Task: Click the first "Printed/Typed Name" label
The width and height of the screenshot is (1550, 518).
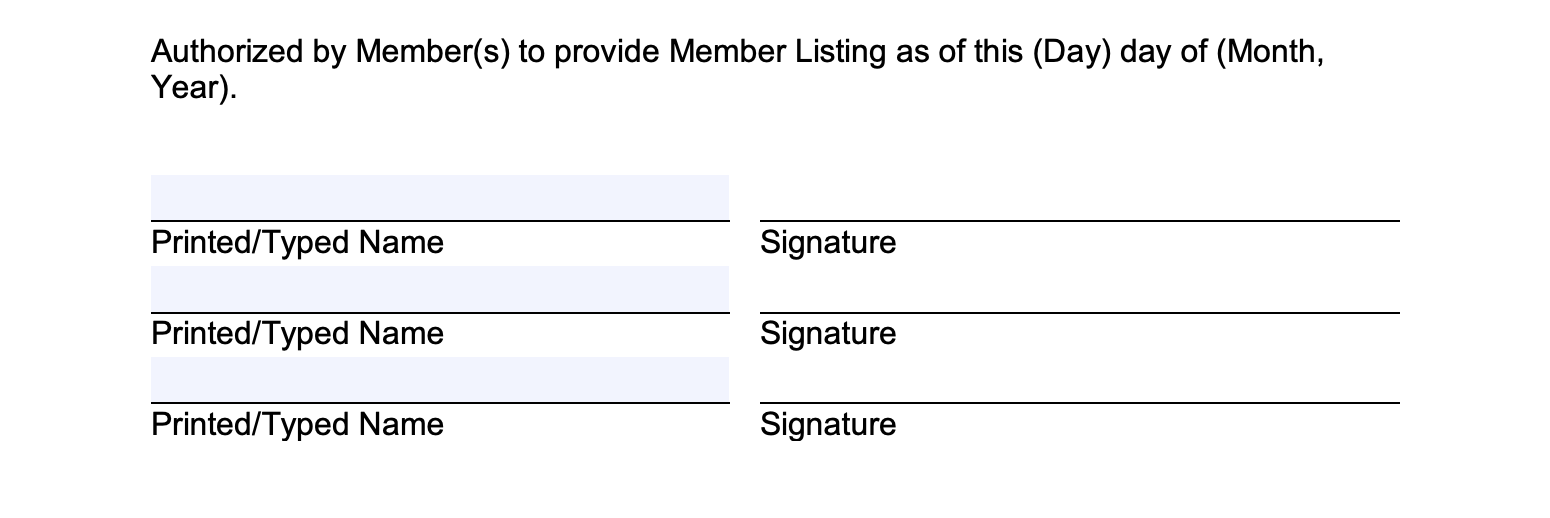Action: pyautogui.click(x=297, y=243)
